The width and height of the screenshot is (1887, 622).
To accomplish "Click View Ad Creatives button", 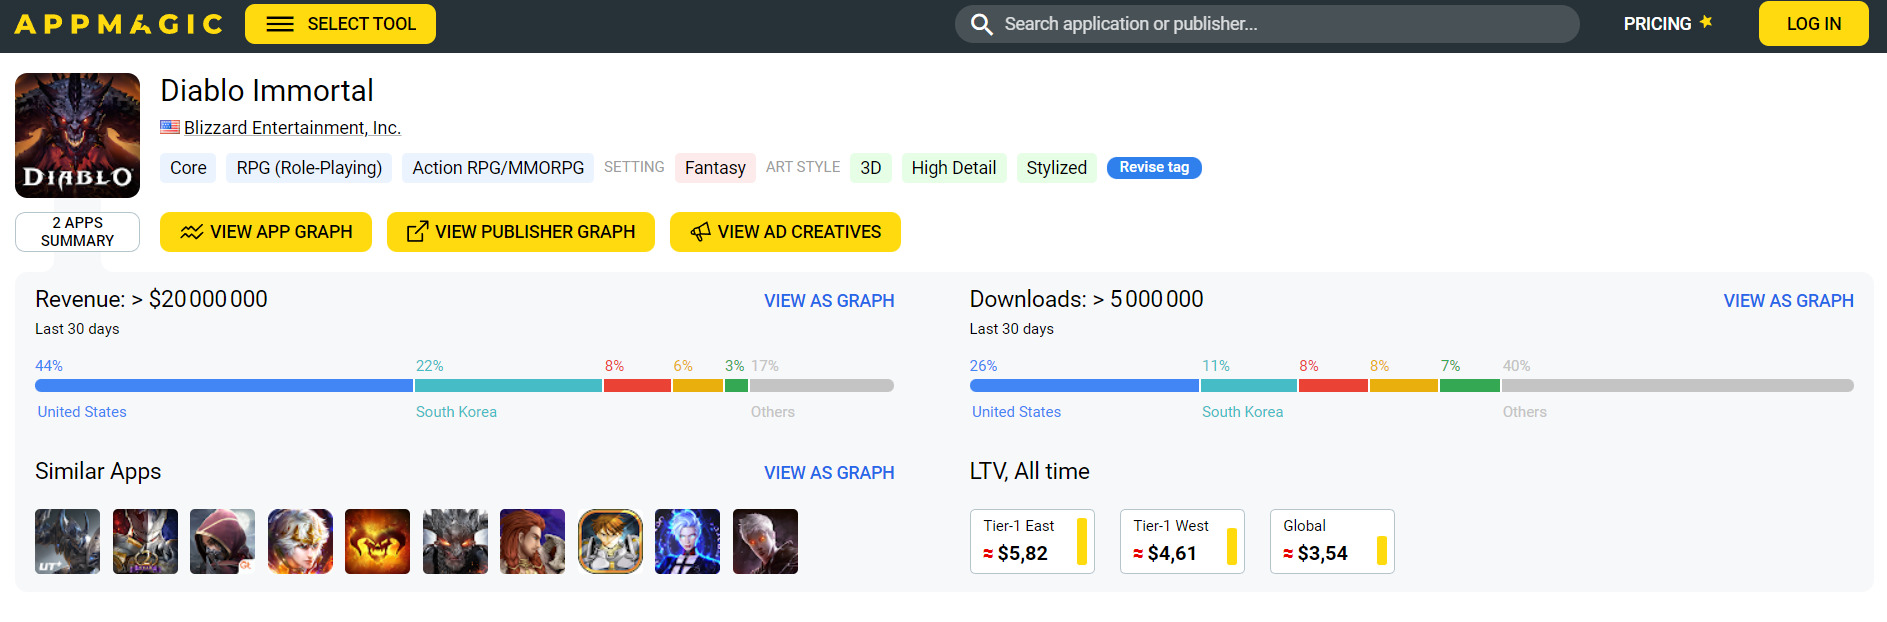I will [x=785, y=232].
